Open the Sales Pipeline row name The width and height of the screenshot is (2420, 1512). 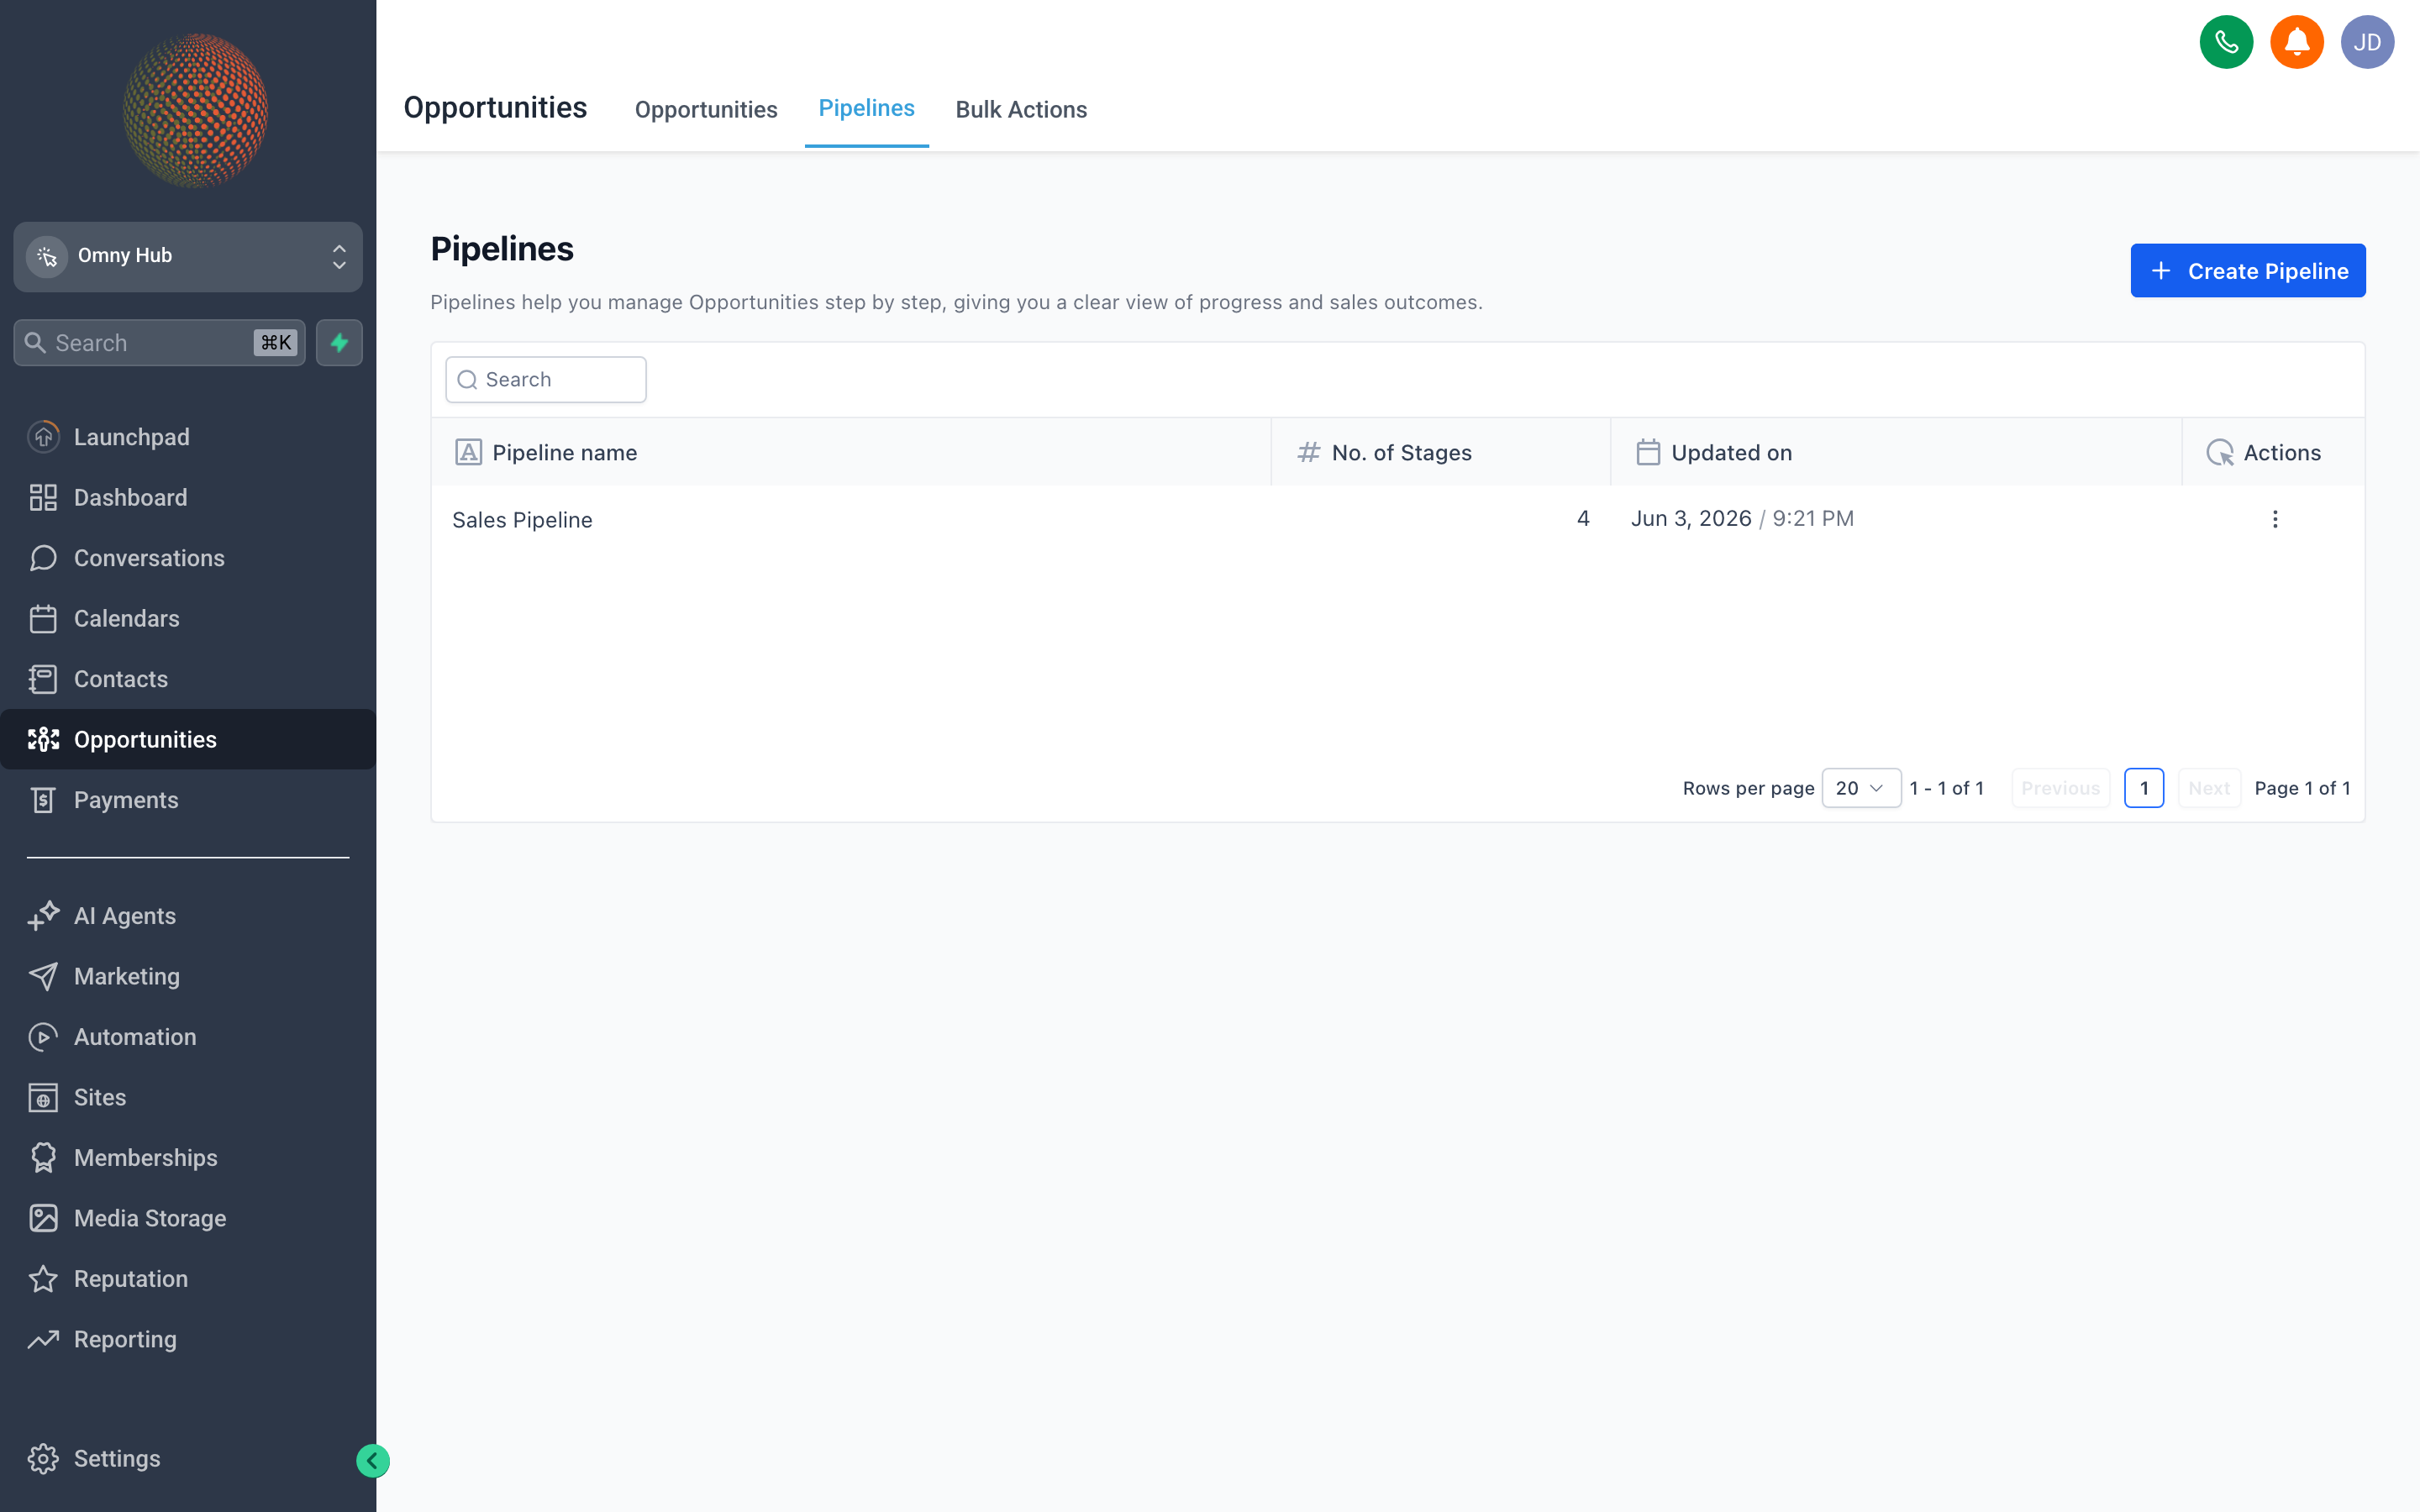[x=522, y=520]
